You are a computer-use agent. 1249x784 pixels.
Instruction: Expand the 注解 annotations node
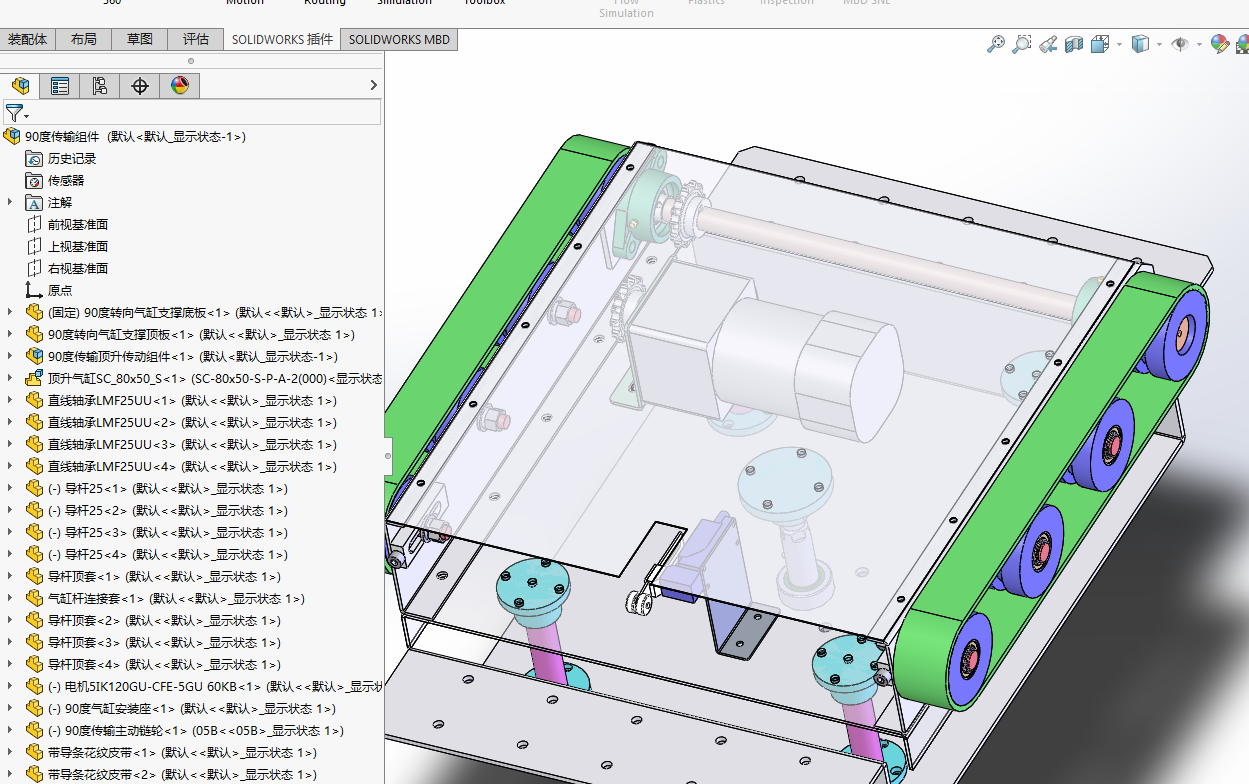click(x=10, y=202)
